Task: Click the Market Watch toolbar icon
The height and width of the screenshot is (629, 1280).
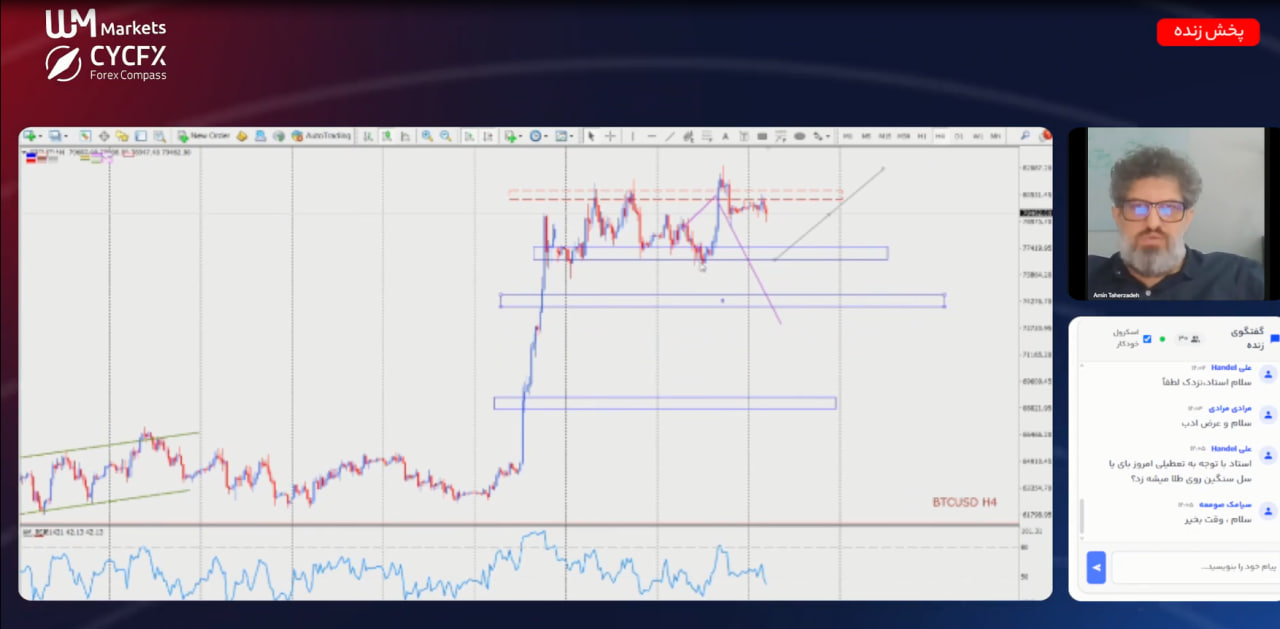Action: click(85, 136)
